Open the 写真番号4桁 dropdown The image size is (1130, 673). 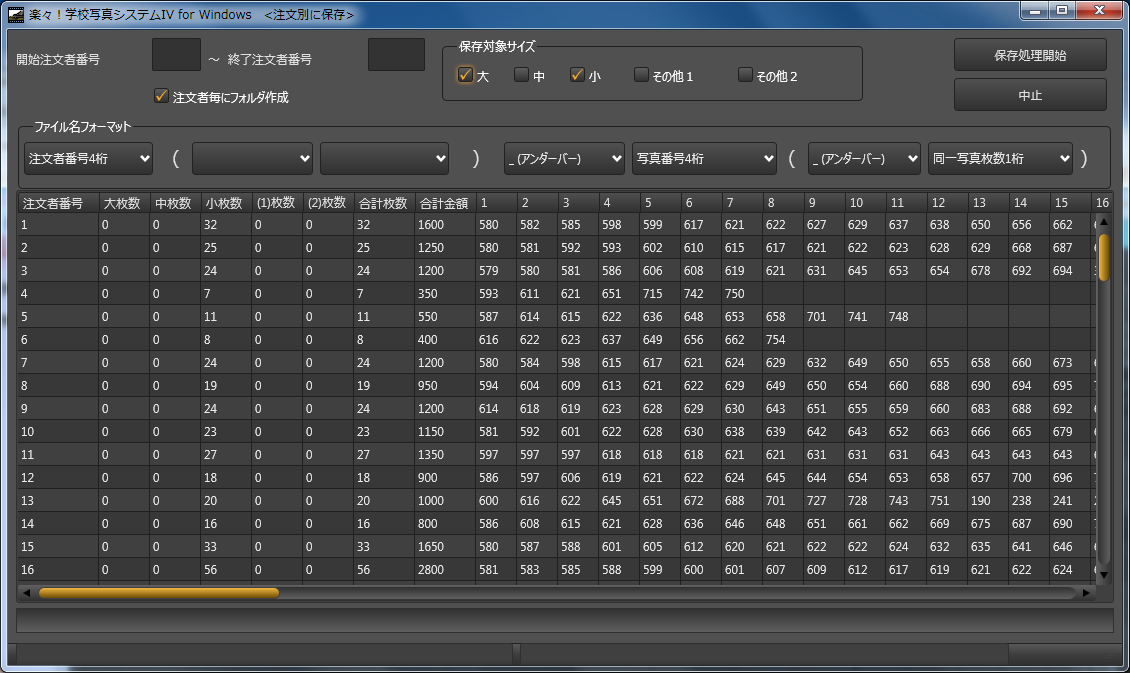point(704,159)
